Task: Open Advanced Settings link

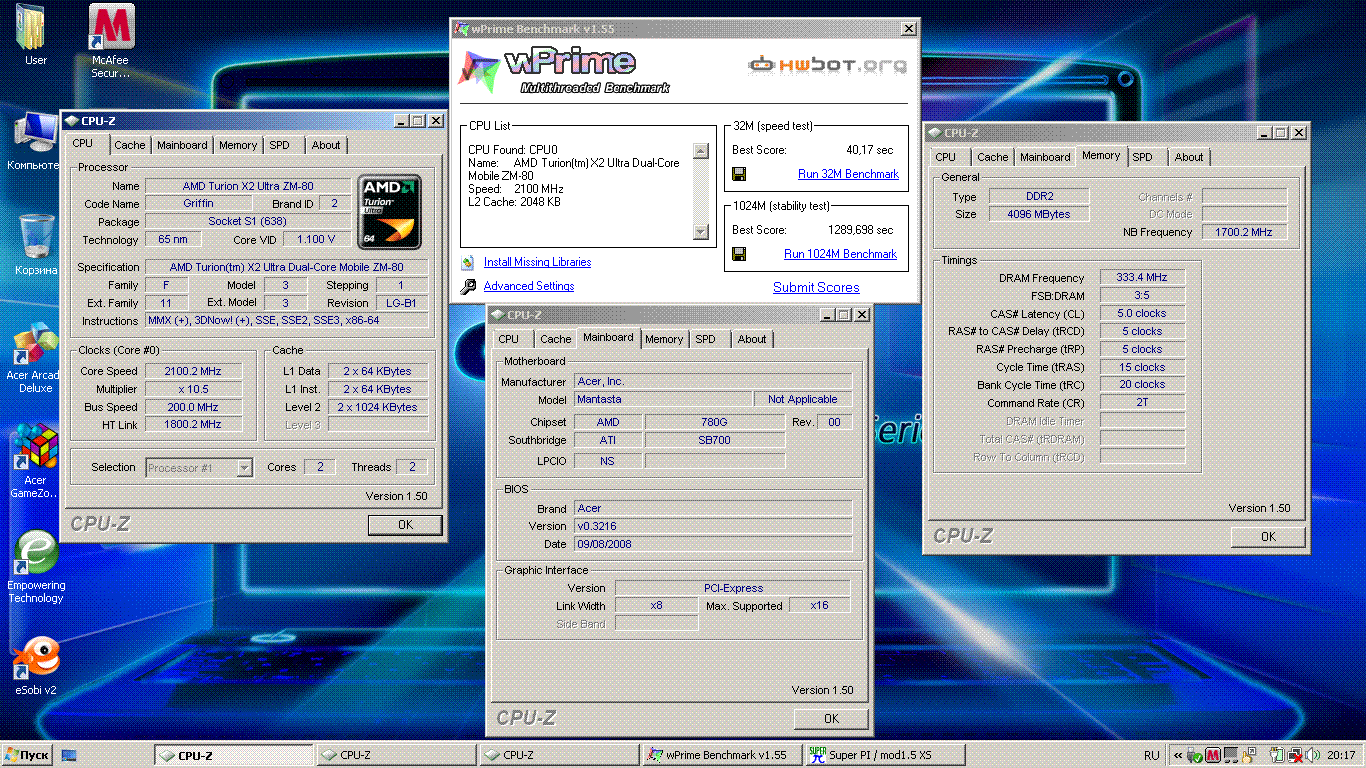Action: coord(529,286)
